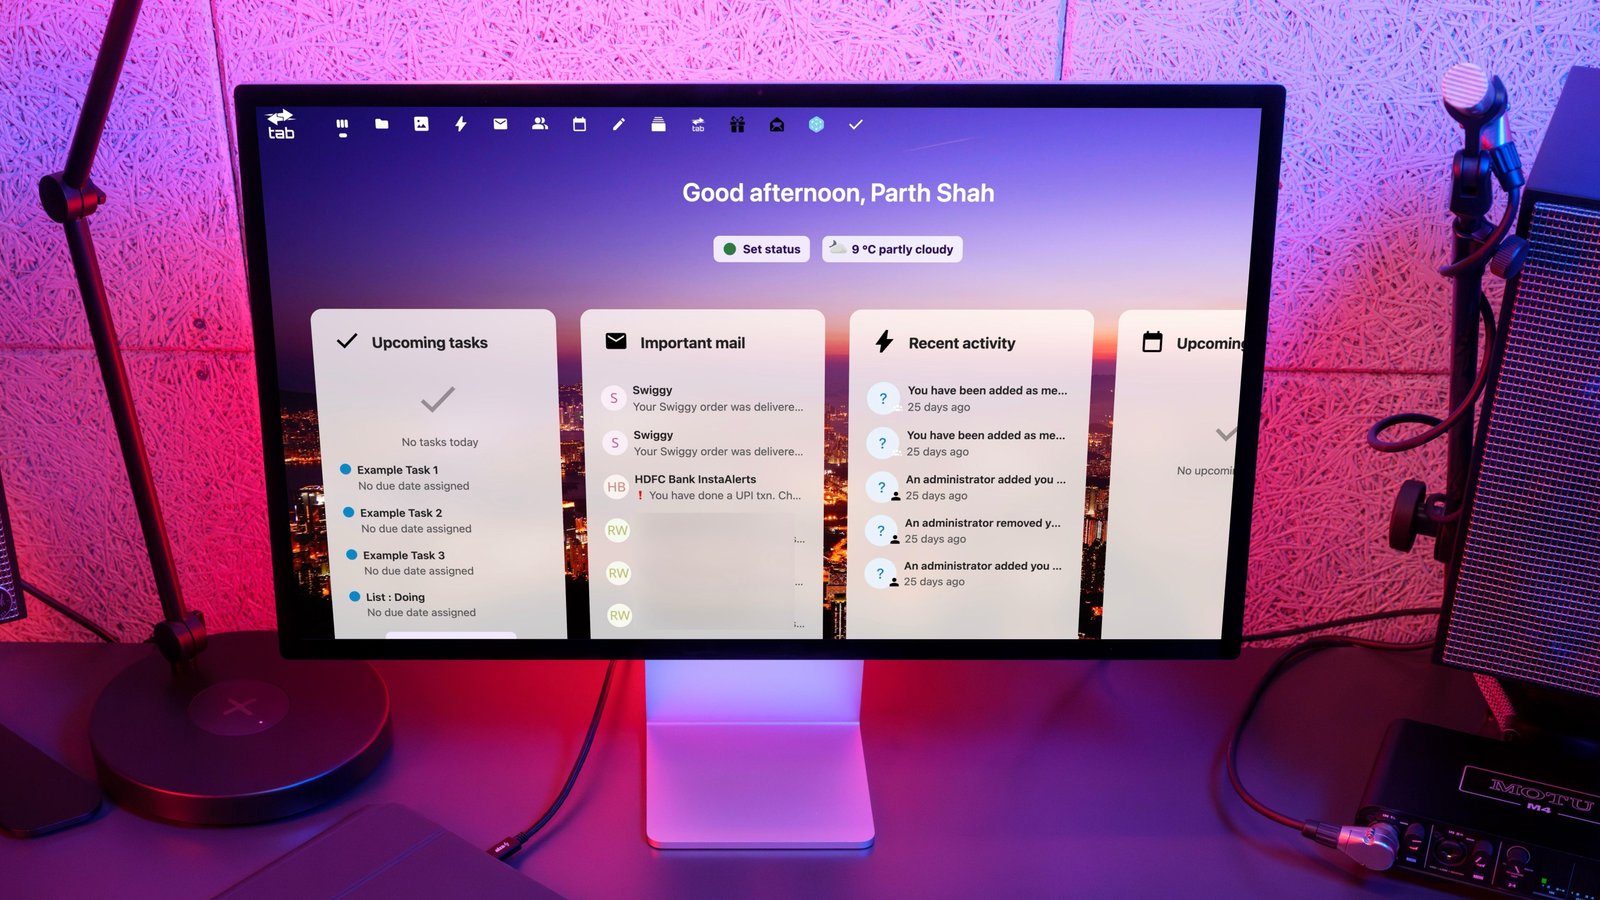This screenshot has height=900, width=1600.
Task: Open the Mail app in the top bar
Action: (500, 124)
